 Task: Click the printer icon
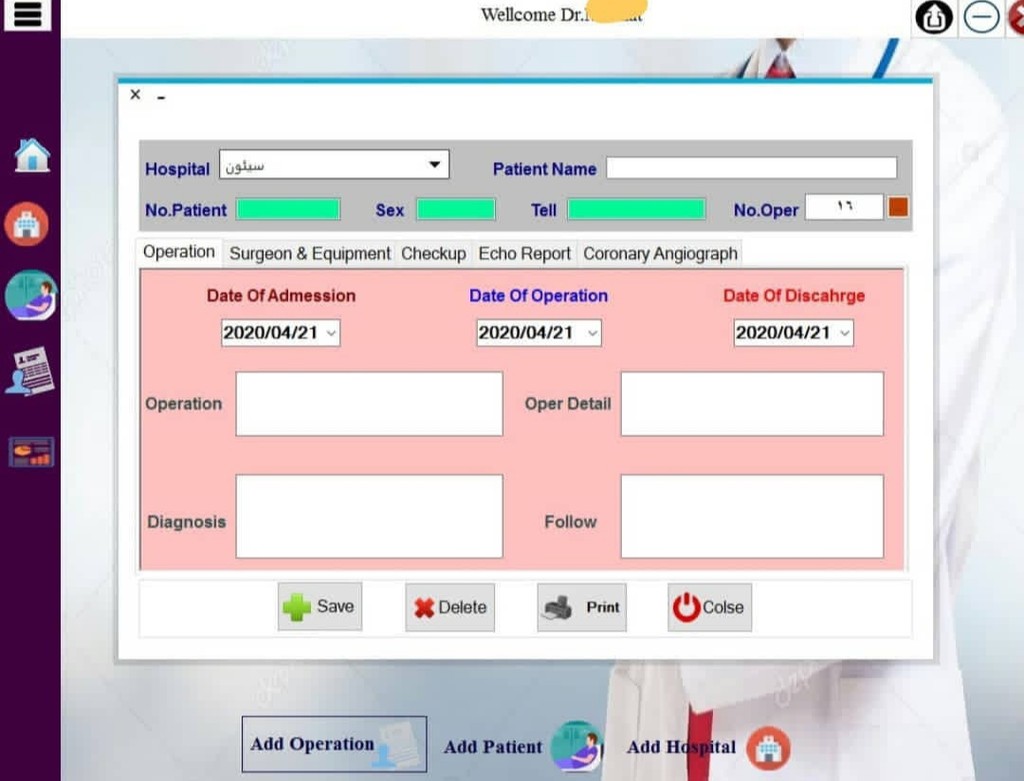point(558,608)
